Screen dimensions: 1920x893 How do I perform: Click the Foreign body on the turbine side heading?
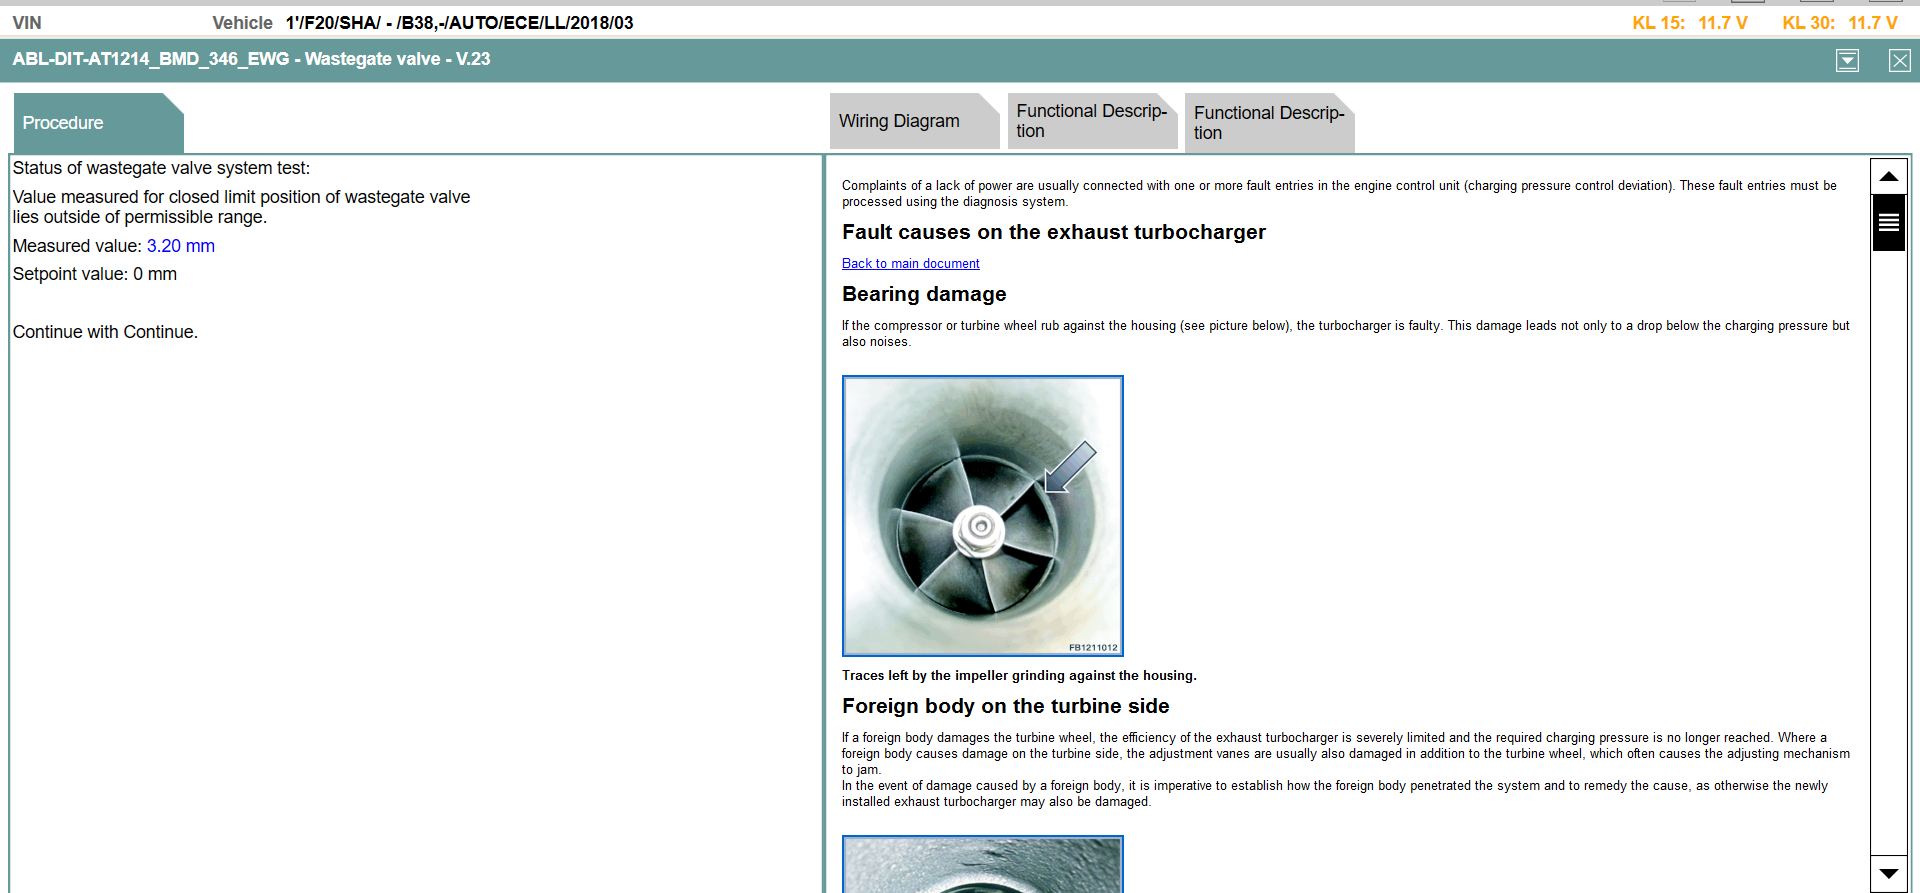[x=1005, y=706]
